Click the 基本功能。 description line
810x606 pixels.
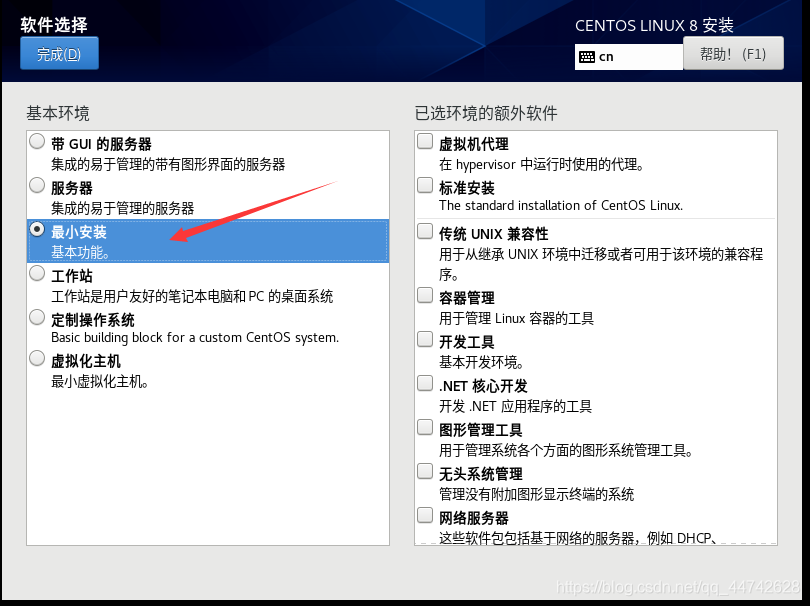(x=80, y=253)
